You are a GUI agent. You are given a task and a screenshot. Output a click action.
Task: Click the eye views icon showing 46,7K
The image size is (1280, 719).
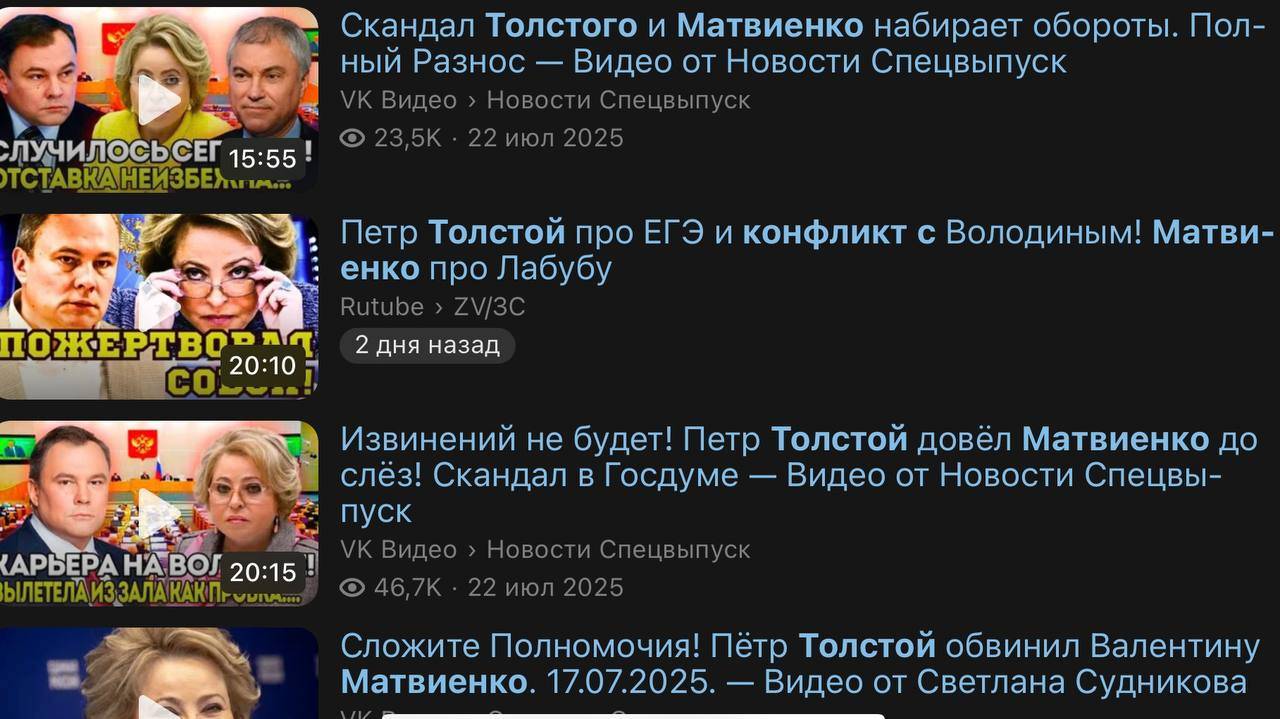[x=352, y=587]
